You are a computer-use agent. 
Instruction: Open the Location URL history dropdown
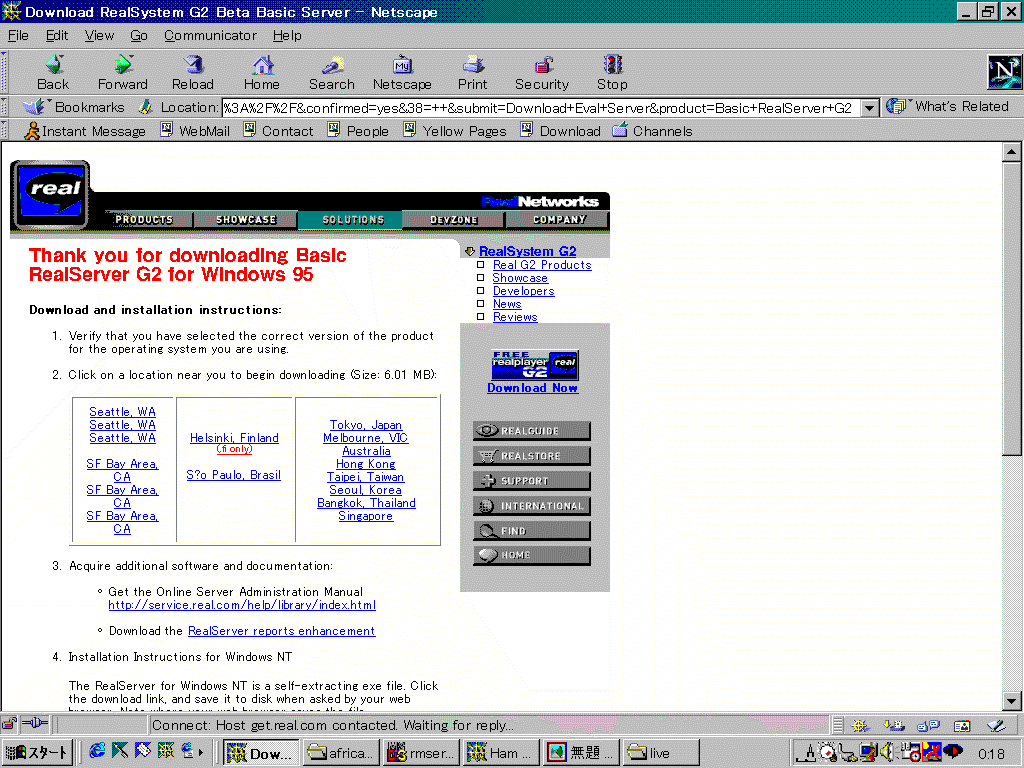point(869,108)
